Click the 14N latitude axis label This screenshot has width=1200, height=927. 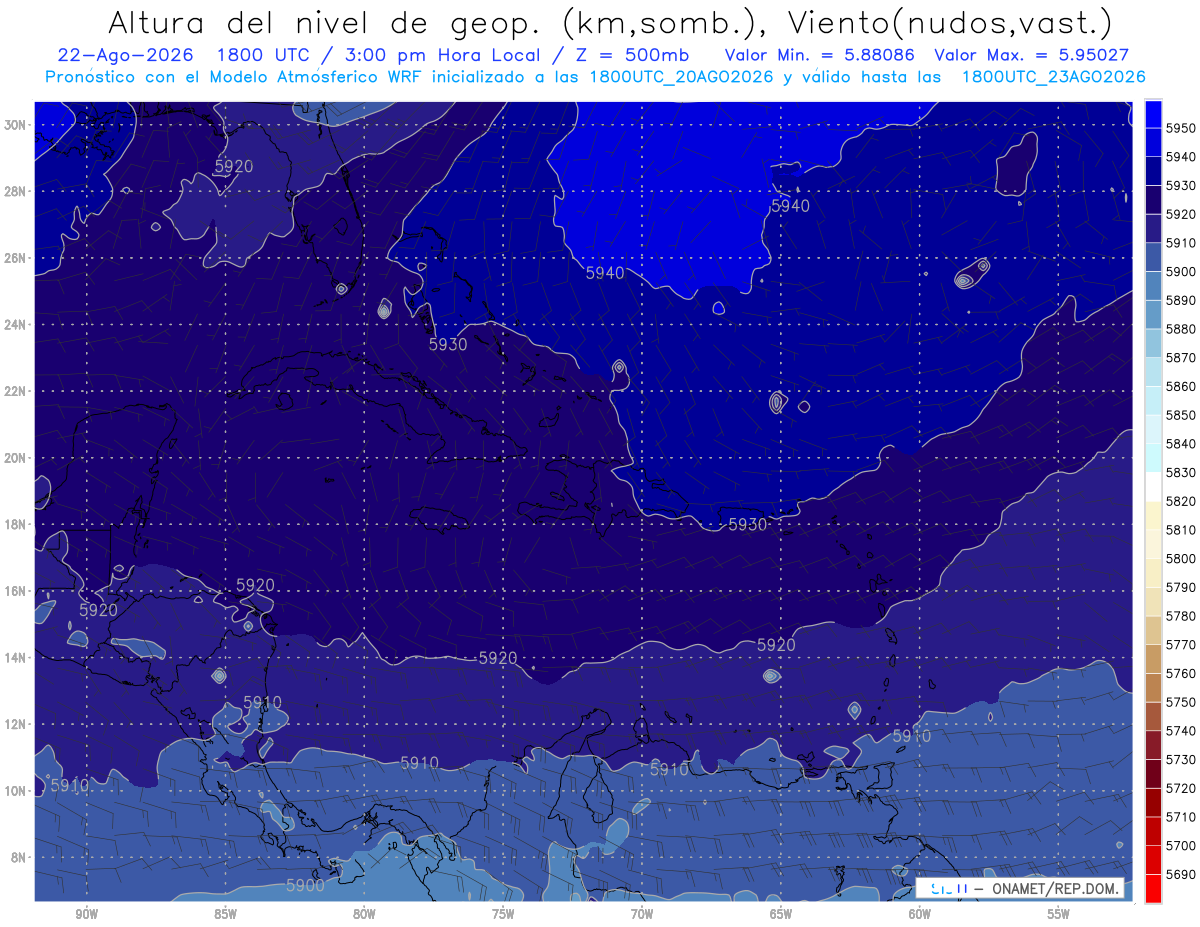pos(15,658)
